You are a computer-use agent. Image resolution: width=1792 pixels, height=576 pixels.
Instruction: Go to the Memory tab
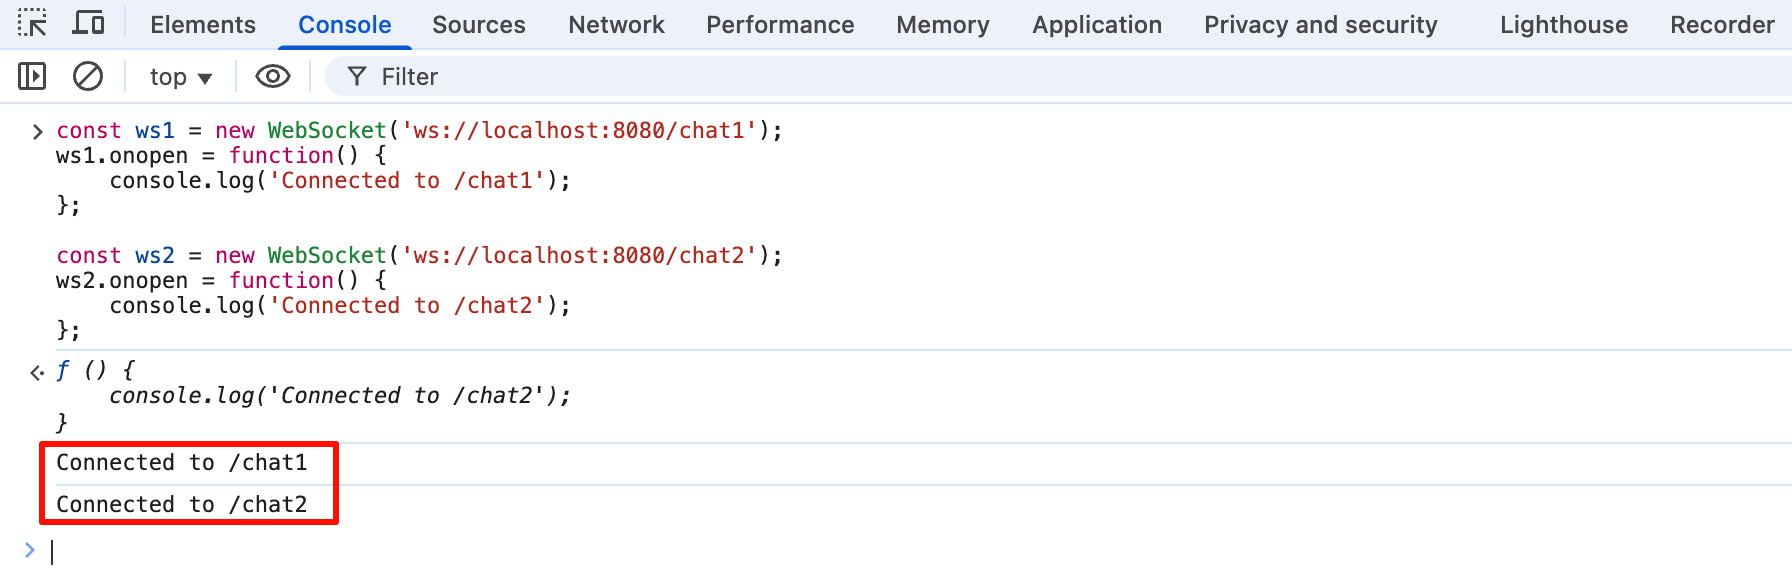pyautogui.click(x=943, y=25)
